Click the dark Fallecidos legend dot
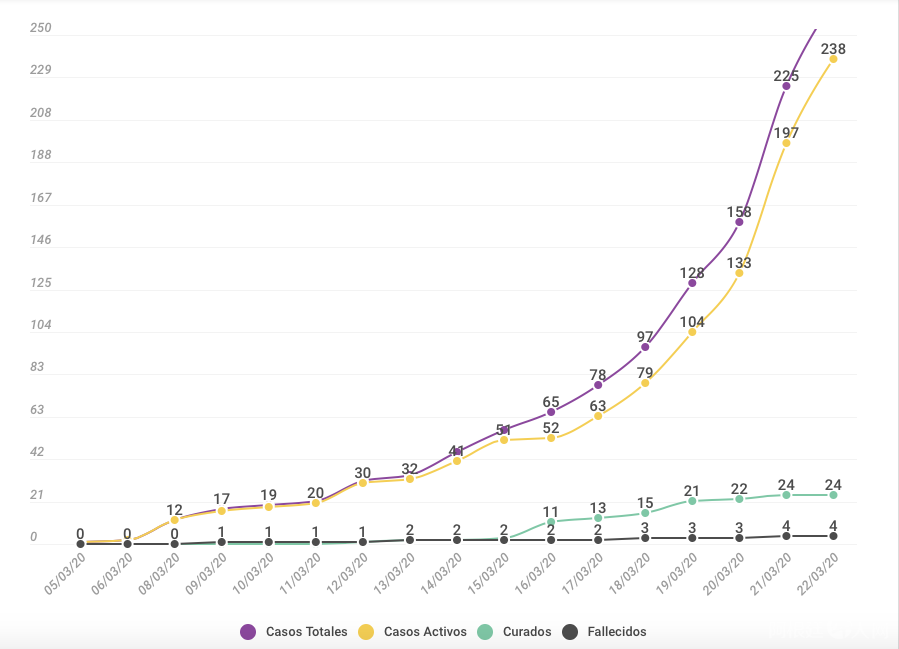 (x=571, y=632)
